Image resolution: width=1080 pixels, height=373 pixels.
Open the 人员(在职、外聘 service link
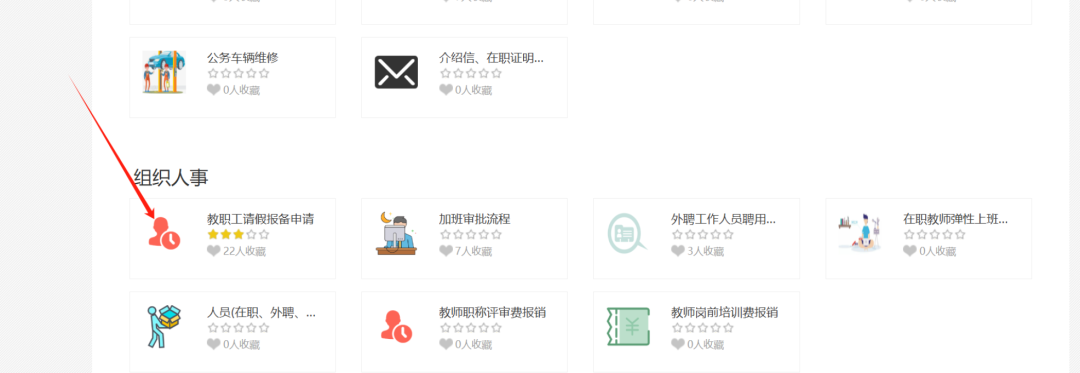pos(262,312)
